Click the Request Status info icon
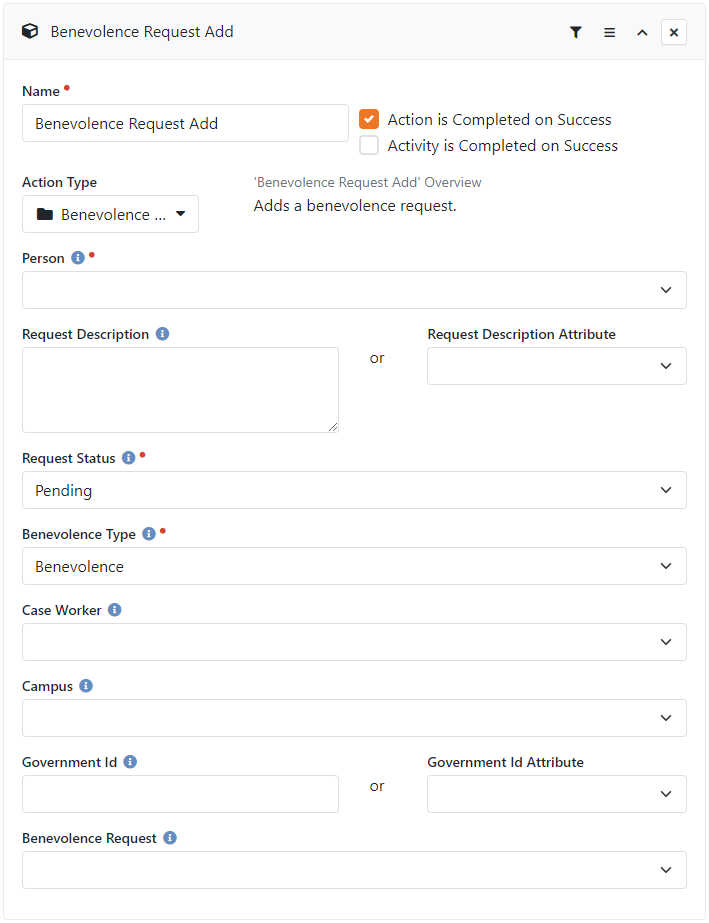The height and width of the screenshot is (923, 709). (128, 458)
